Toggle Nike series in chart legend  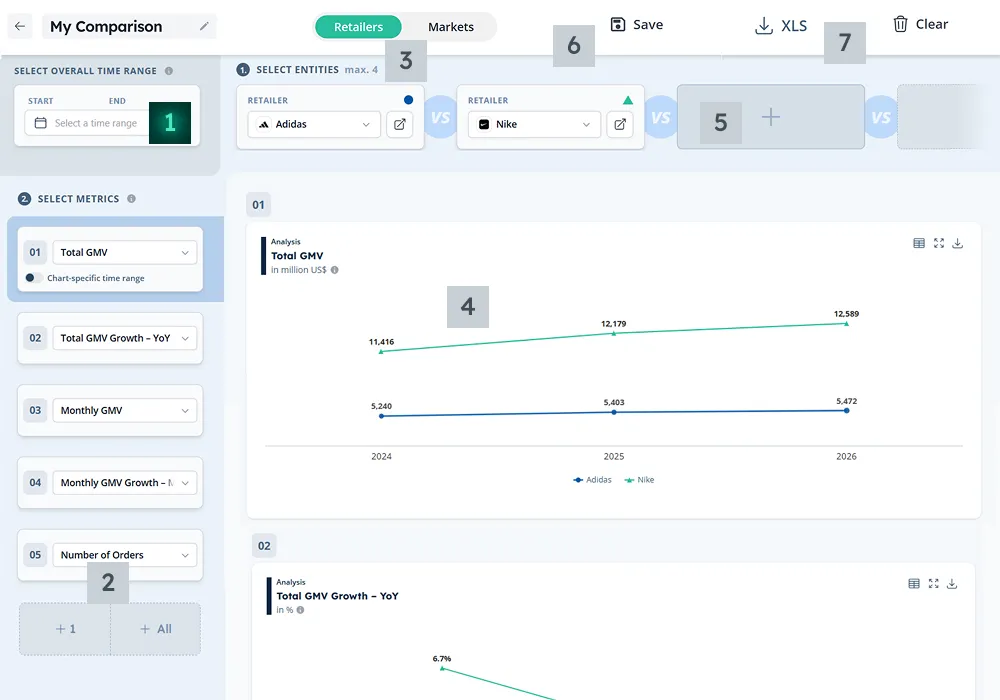point(639,480)
